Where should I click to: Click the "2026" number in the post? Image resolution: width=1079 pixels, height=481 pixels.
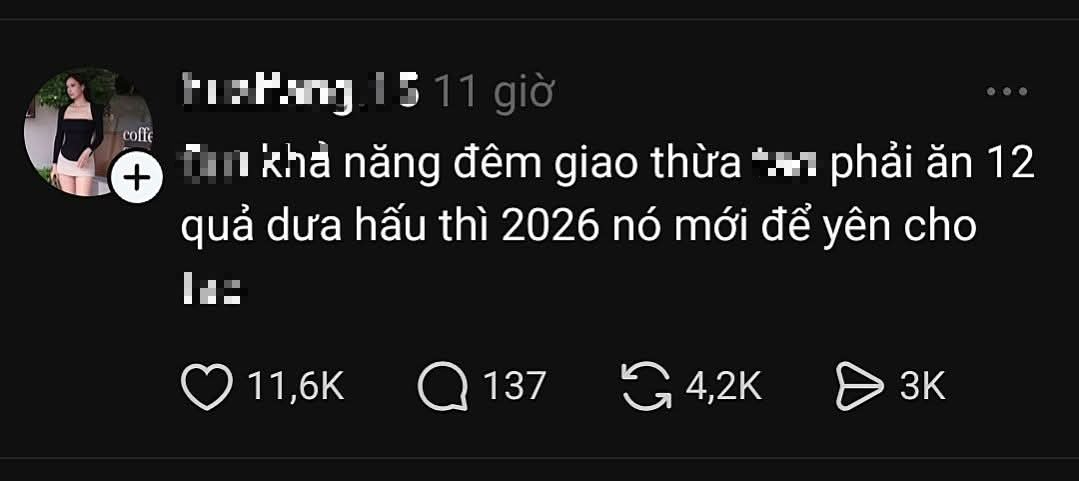click(x=551, y=228)
